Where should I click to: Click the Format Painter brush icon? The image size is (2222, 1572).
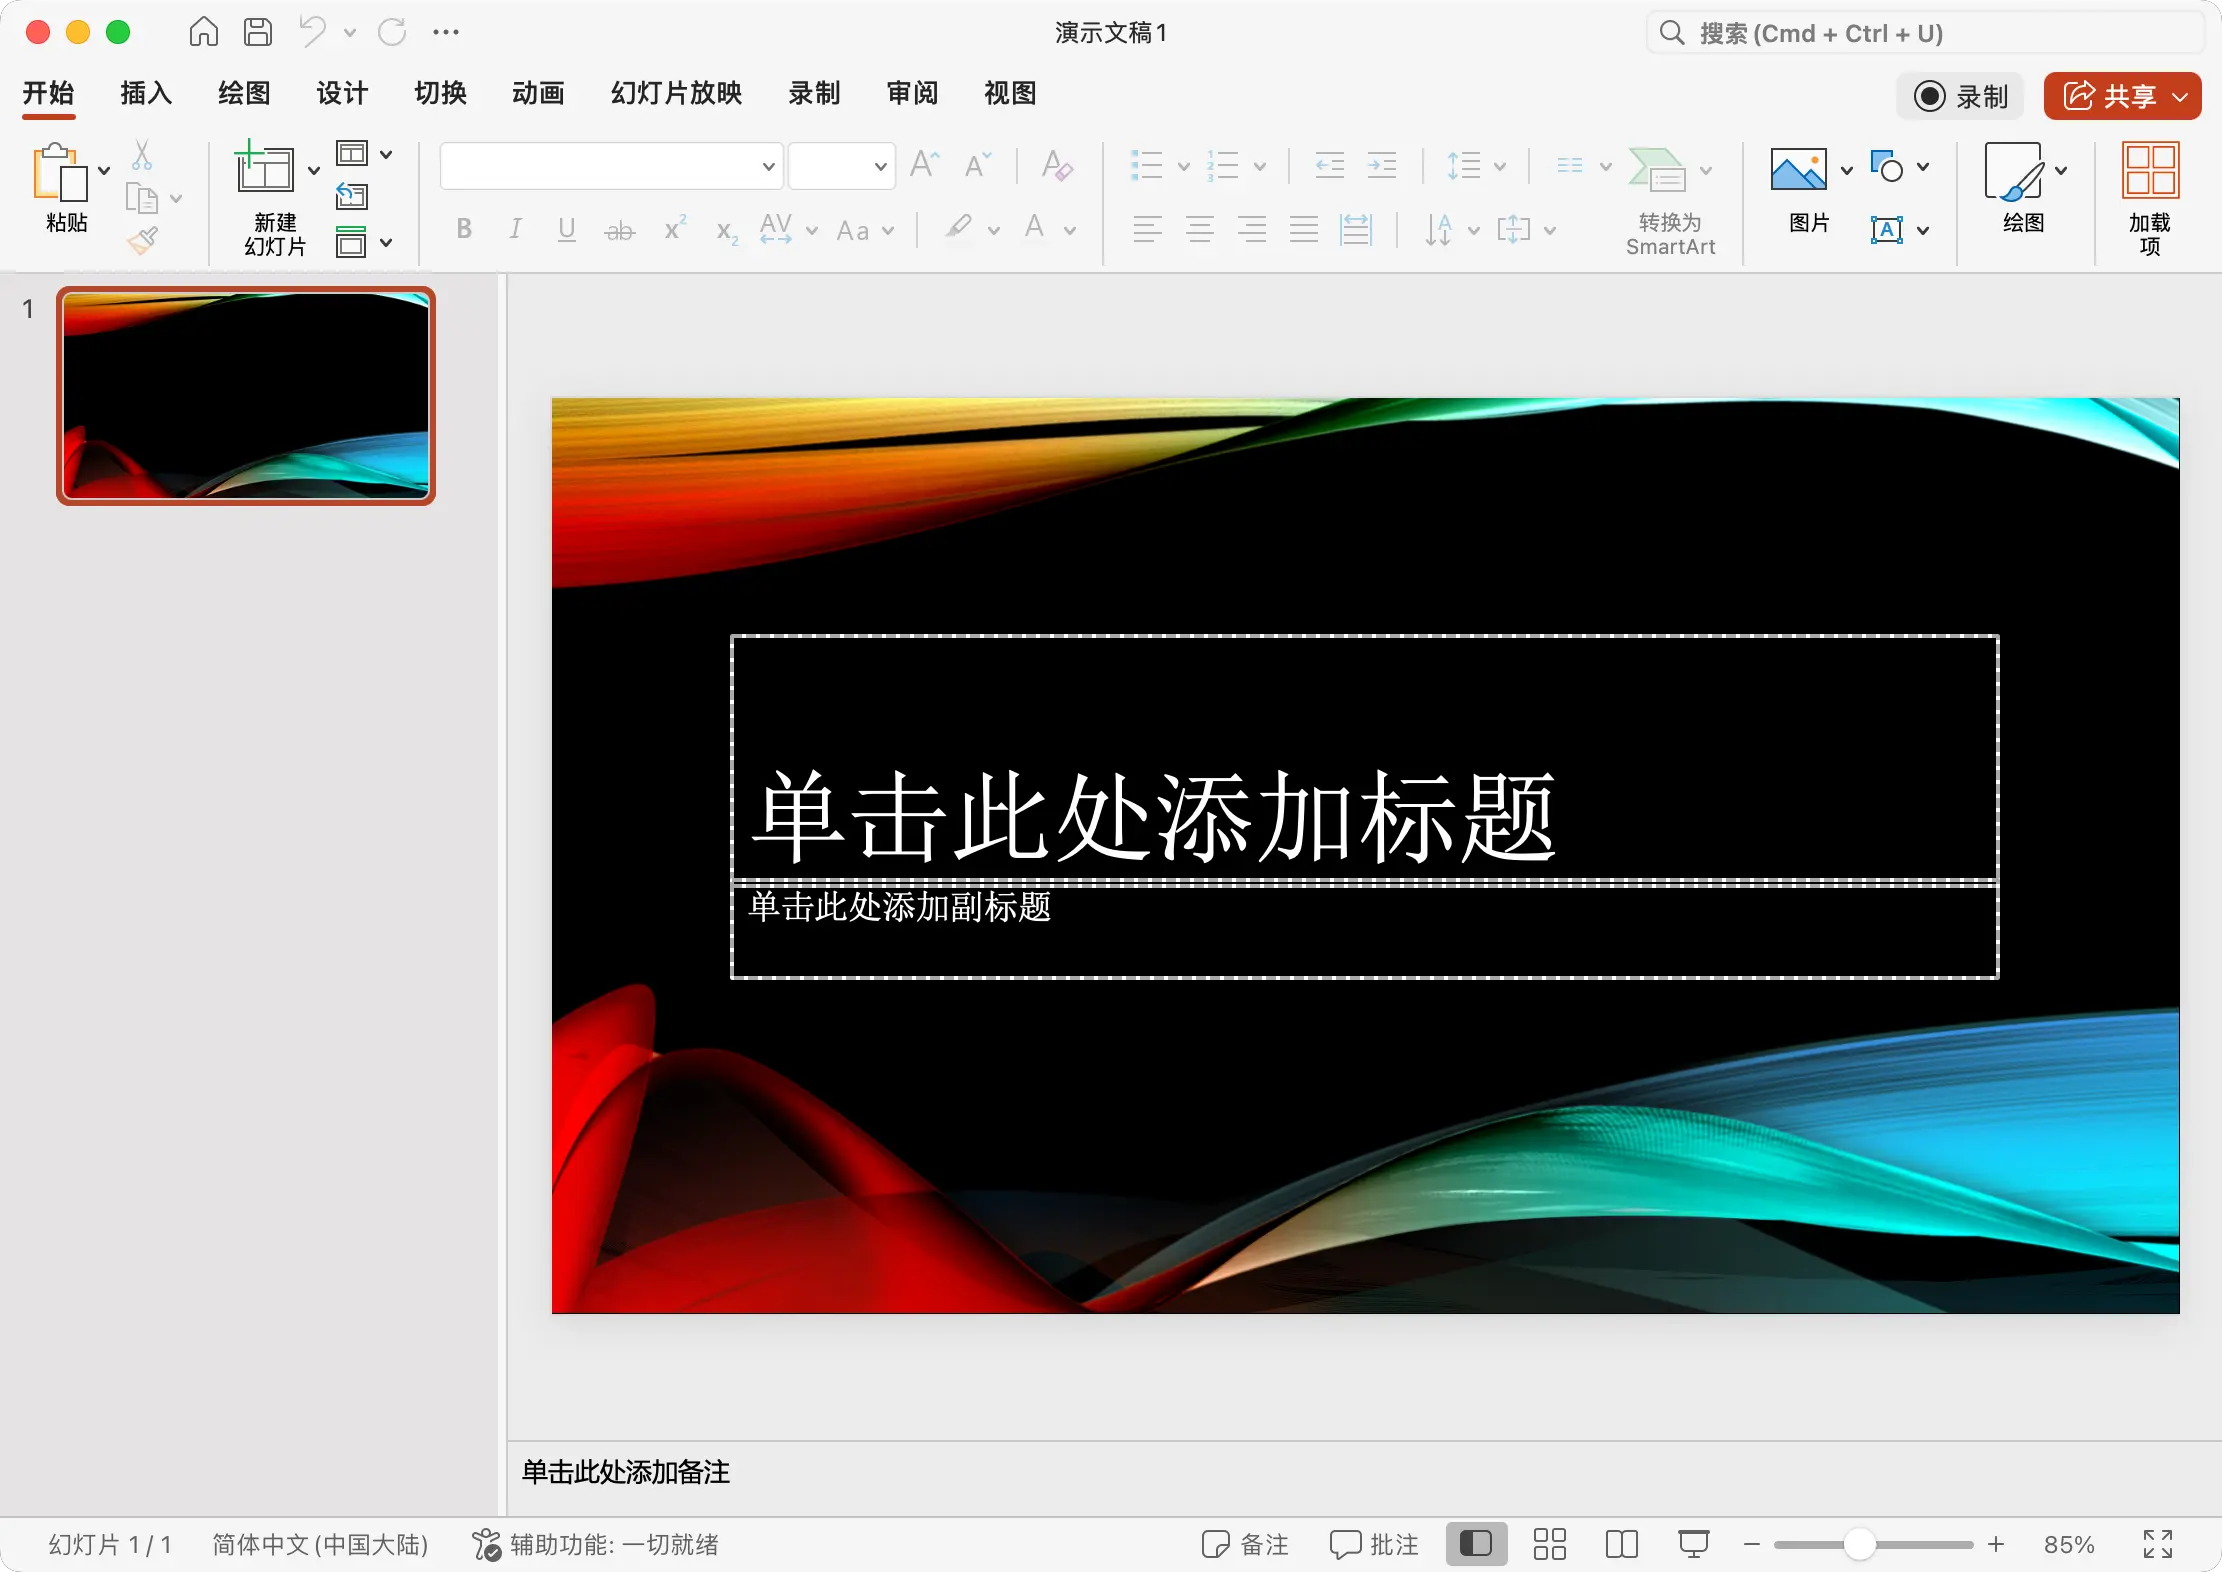[x=143, y=240]
